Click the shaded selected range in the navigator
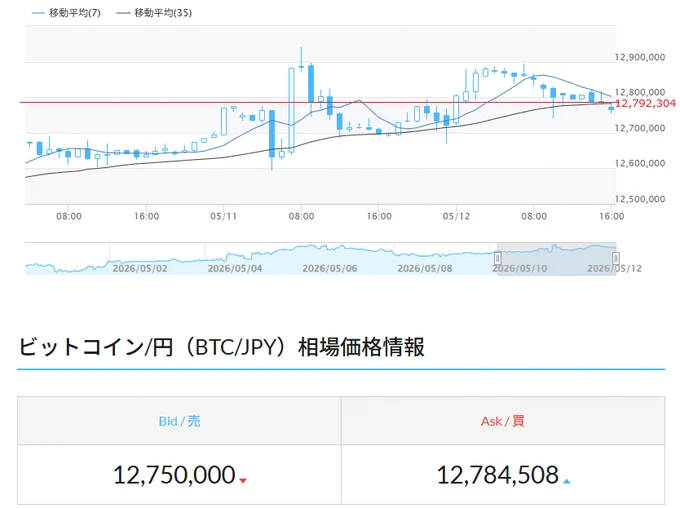Viewport: 680px width, 508px height. pyautogui.click(x=557, y=259)
